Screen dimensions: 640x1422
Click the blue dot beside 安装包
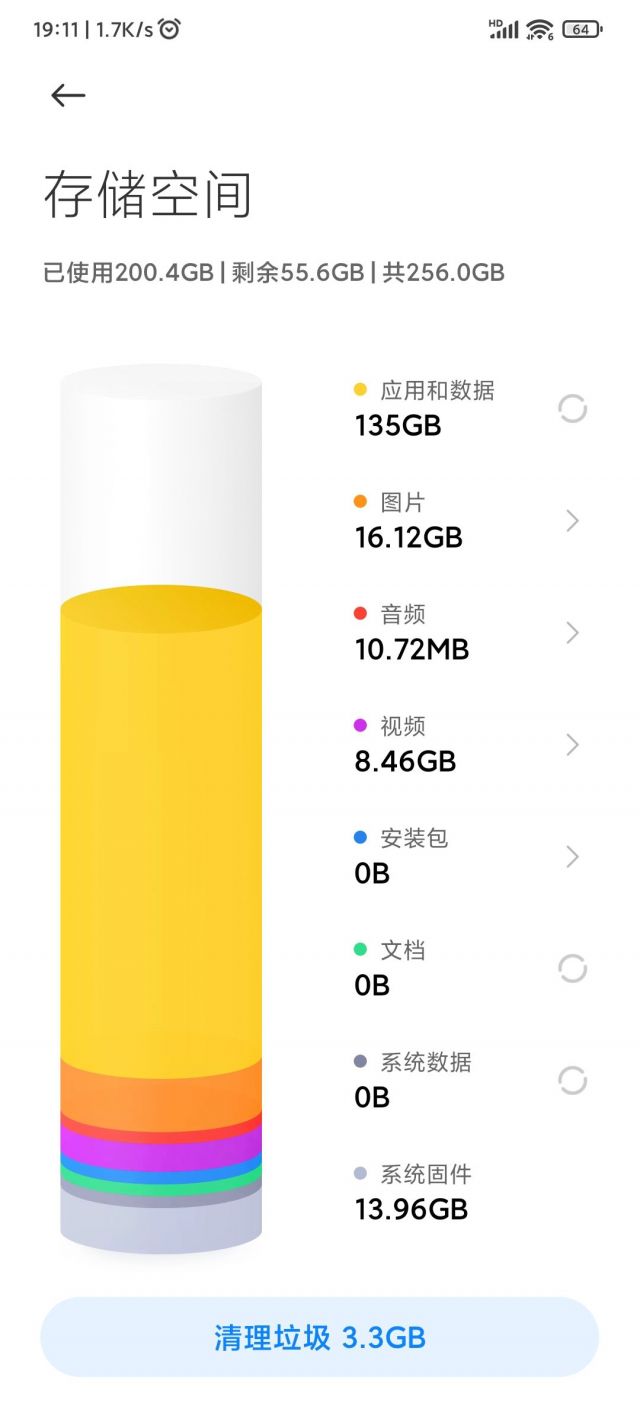(x=358, y=838)
